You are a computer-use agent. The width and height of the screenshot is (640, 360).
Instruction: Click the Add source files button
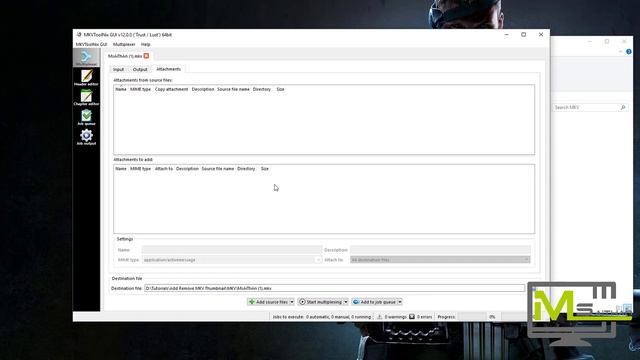click(268, 302)
